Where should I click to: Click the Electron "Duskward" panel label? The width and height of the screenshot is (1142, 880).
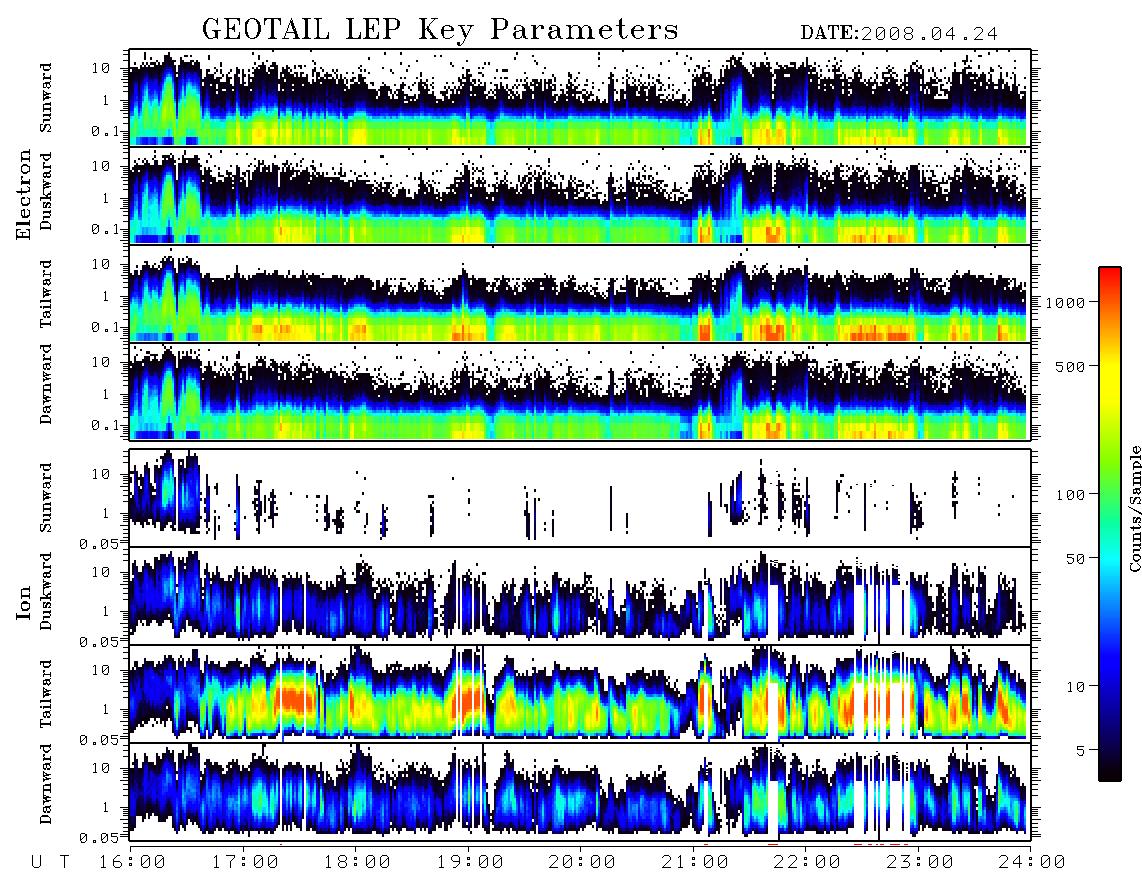[x=46, y=191]
